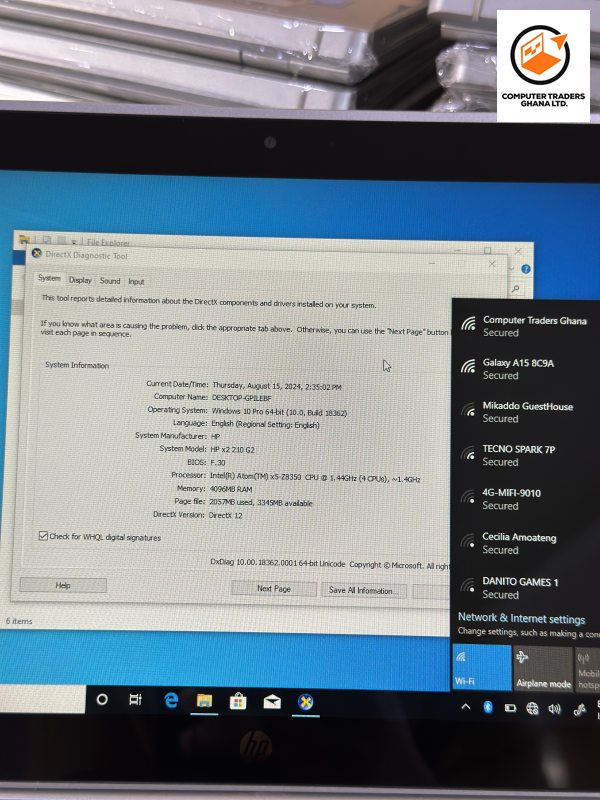Image resolution: width=600 pixels, height=800 pixels.
Task: Click the network globe tray icon
Action: pos(532,708)
